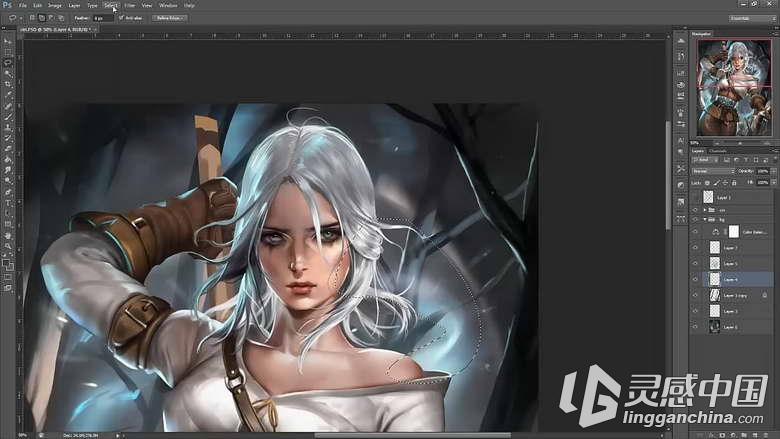Select the Clone Stamp tool
This screenshot has width=780, height=439.
click(x=7, y=128)
